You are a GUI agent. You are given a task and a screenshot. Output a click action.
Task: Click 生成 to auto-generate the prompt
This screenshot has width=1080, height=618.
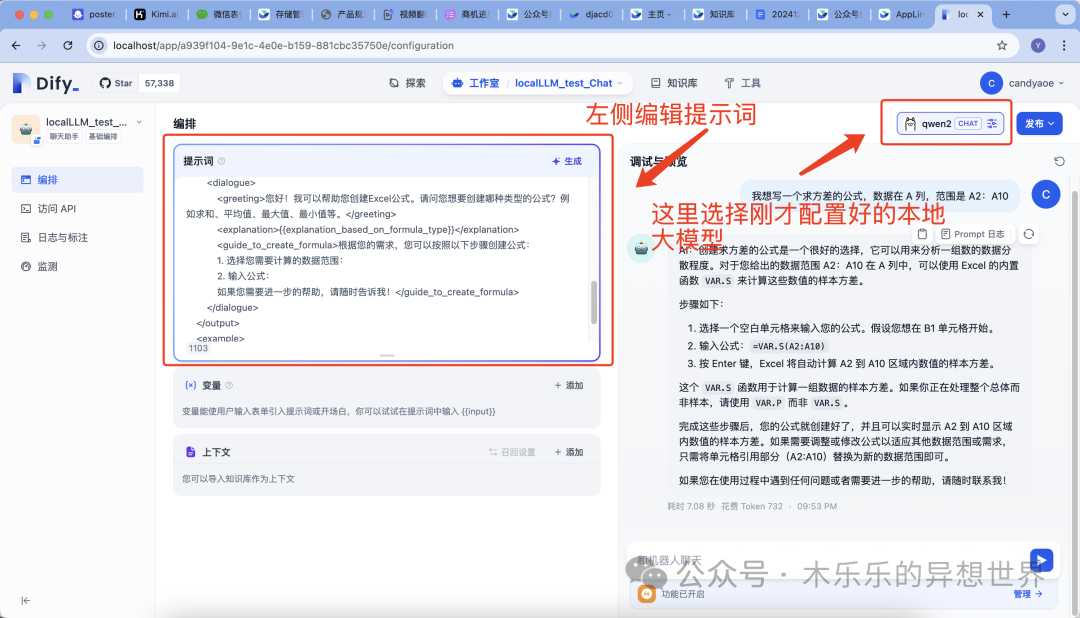coord(566,161)
